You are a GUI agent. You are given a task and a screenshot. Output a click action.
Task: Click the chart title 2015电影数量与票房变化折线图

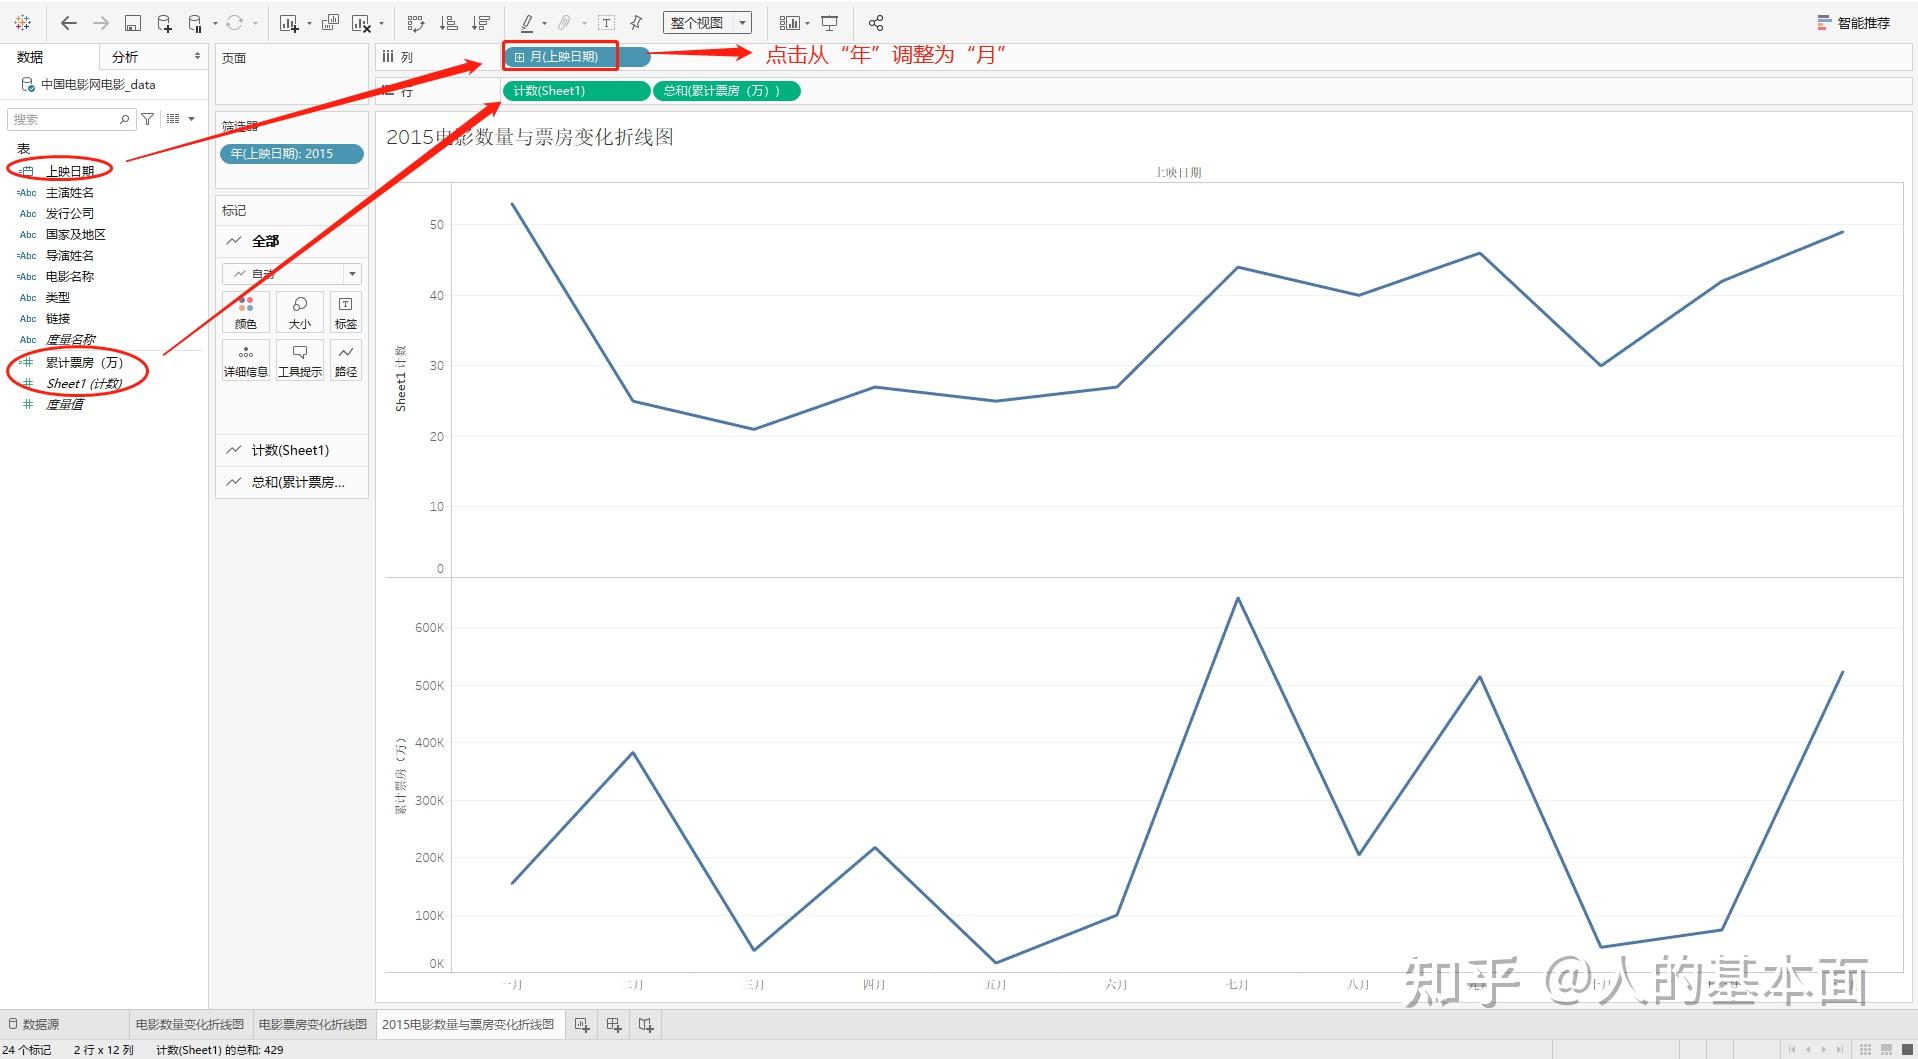tap(530, 137)
